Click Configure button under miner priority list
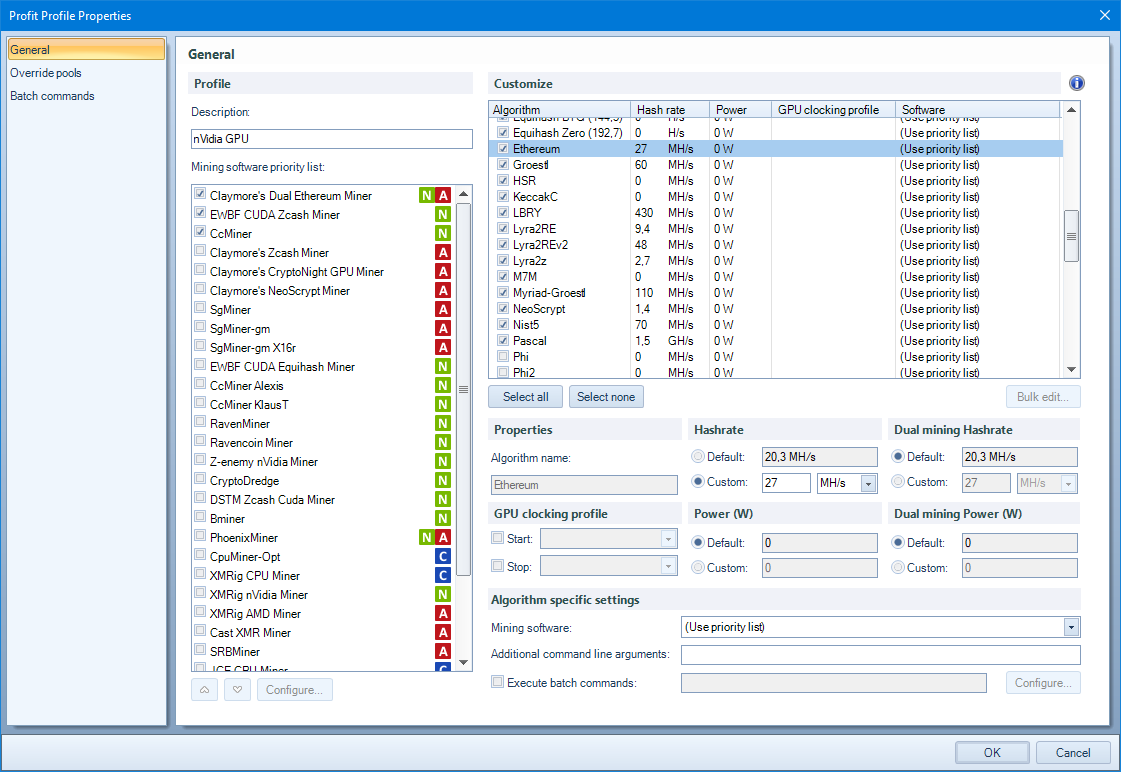This screenshot has width=1121, height=772. 295,690
